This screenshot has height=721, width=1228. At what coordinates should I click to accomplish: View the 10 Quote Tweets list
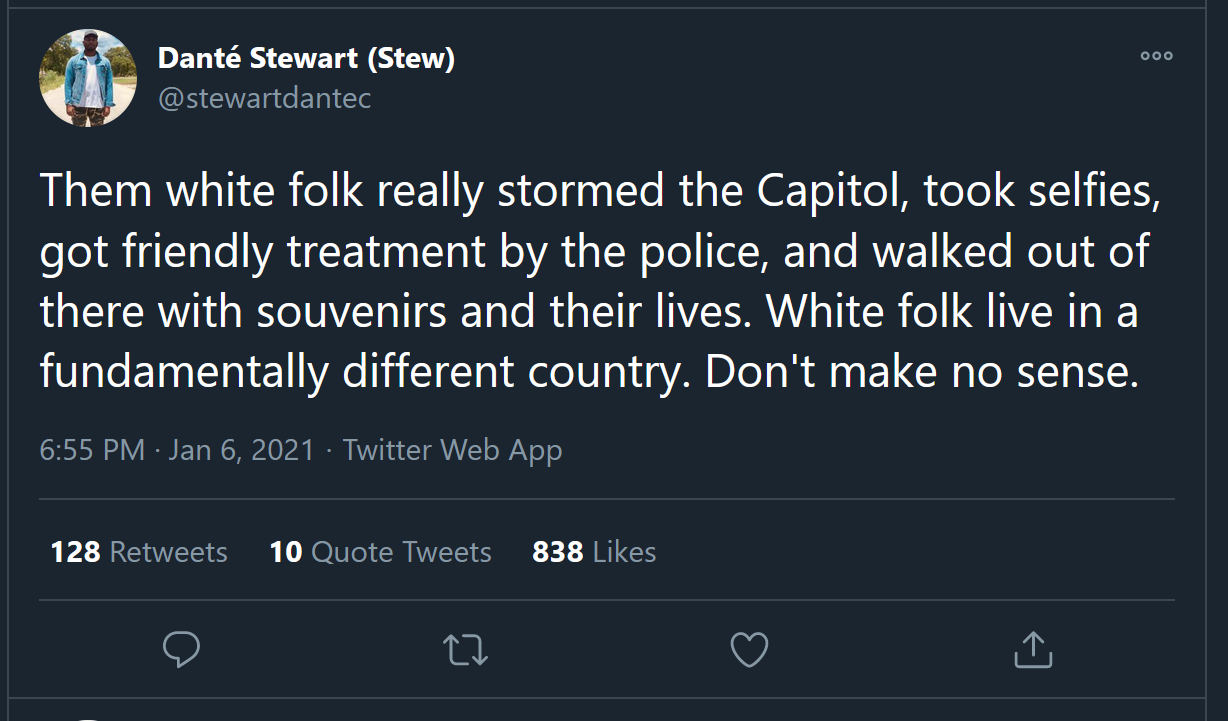point(380,552)
